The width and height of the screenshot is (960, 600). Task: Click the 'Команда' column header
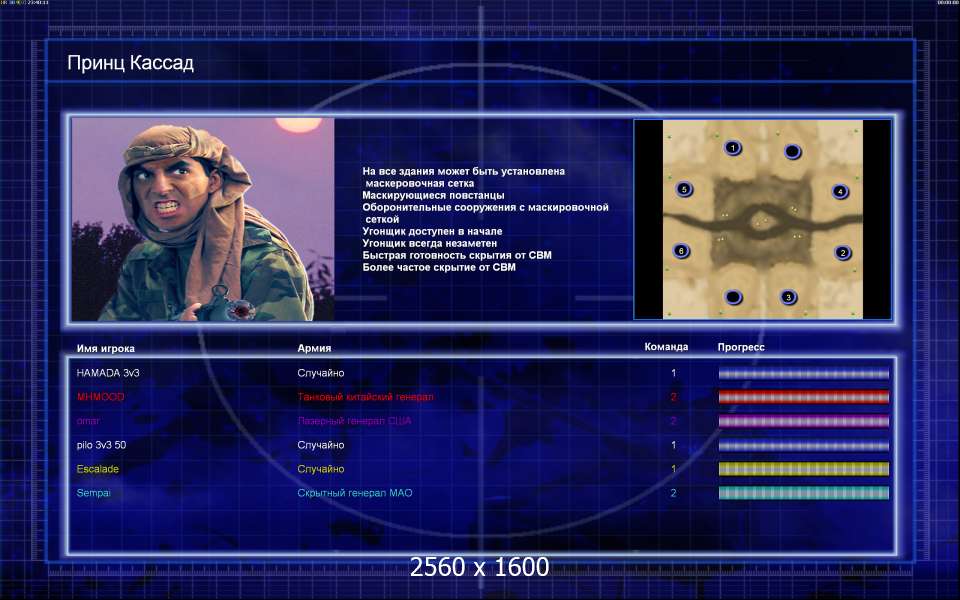click(x=666, y=347)
